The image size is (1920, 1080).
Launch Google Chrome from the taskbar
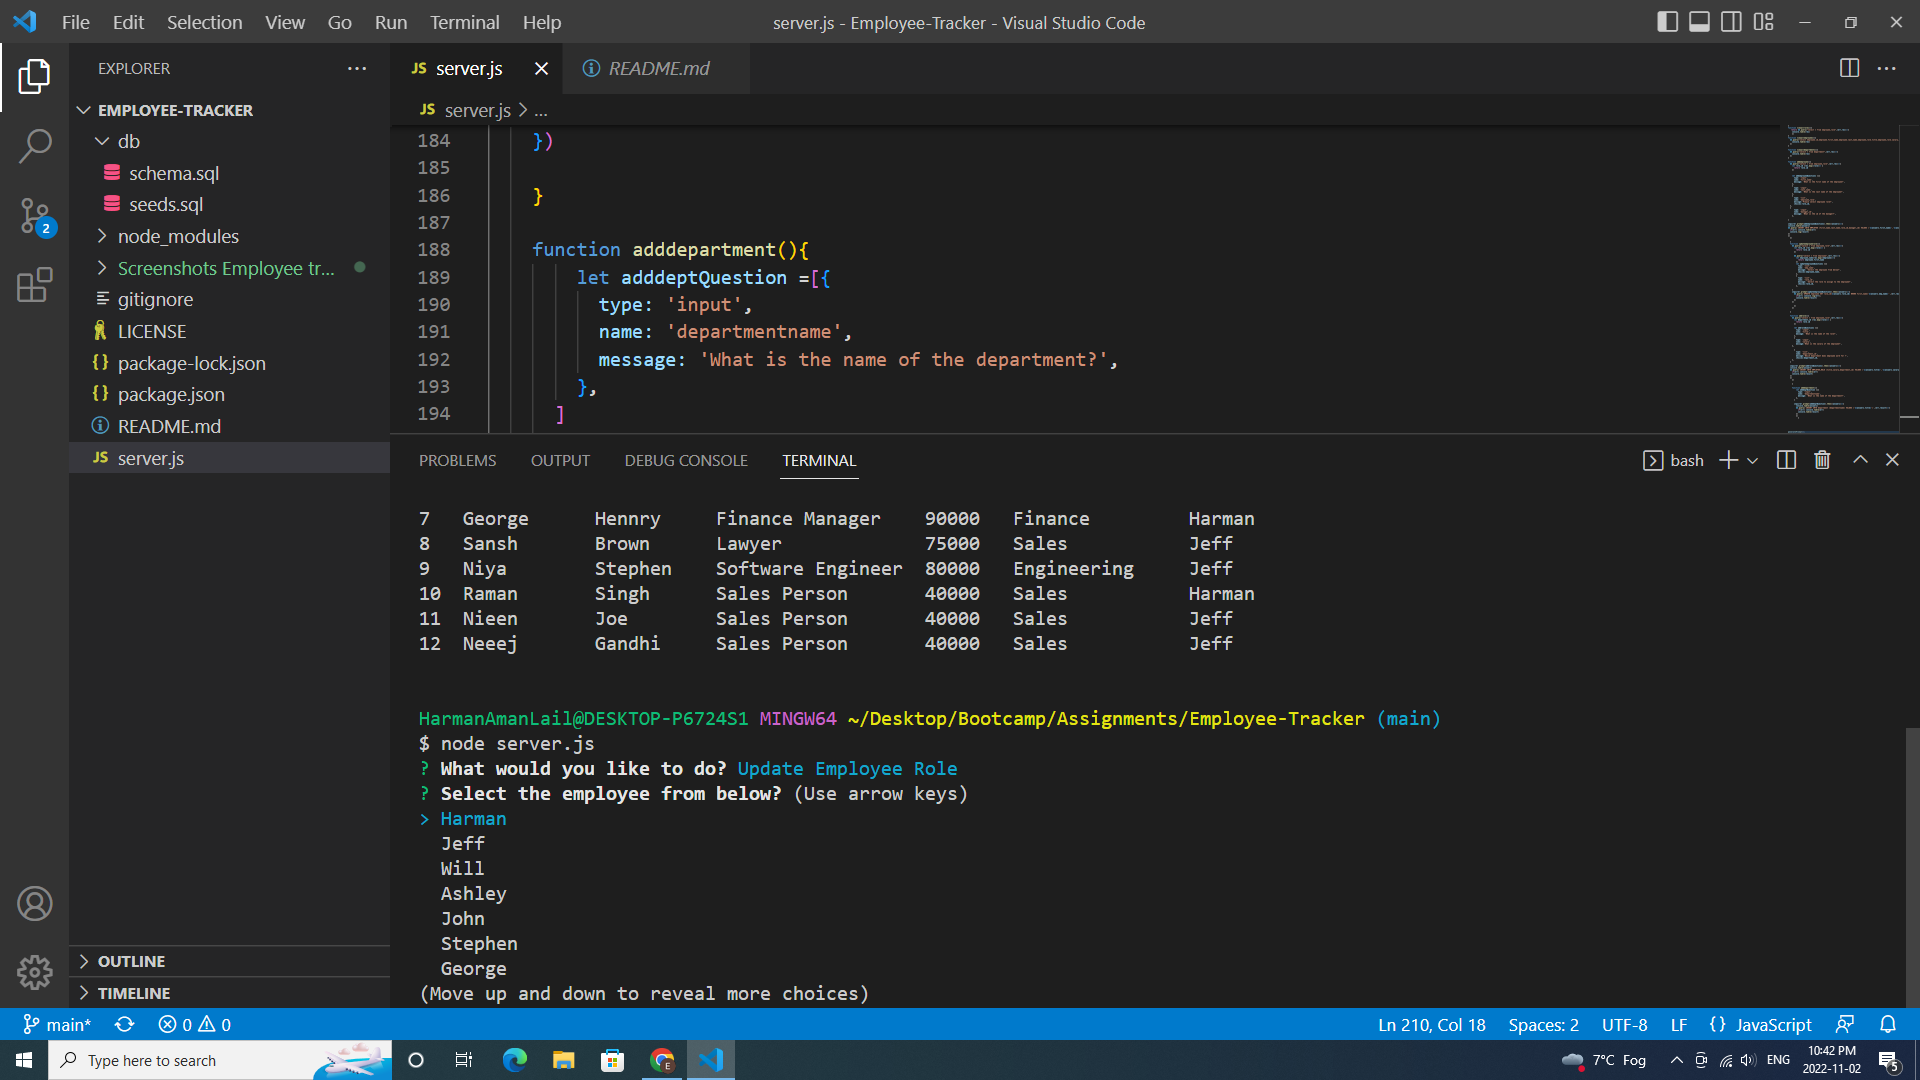pyautogui.click(x=661, y=1059)
